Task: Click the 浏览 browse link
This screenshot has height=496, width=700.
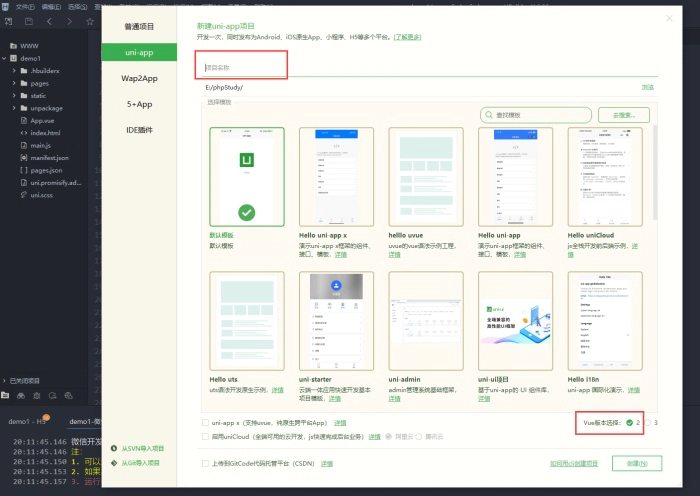Action: coord(648,88)
